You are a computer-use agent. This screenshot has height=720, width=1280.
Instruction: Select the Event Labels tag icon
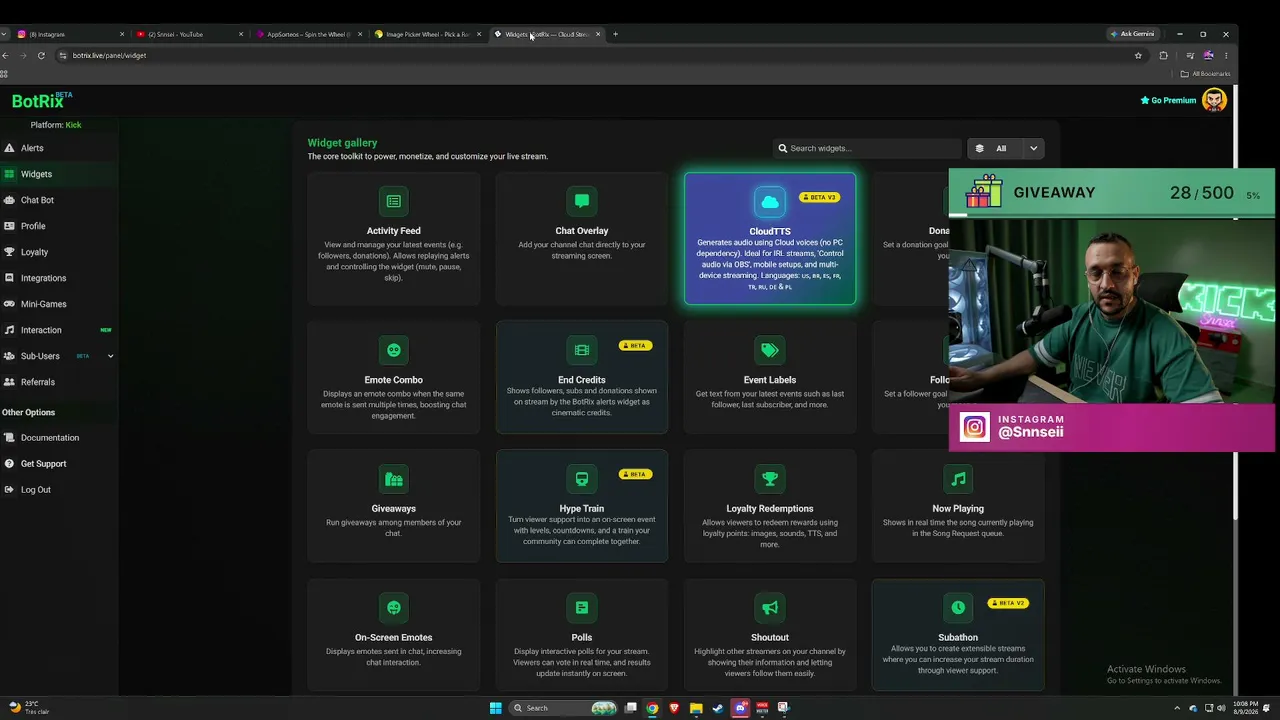[770, 350]
